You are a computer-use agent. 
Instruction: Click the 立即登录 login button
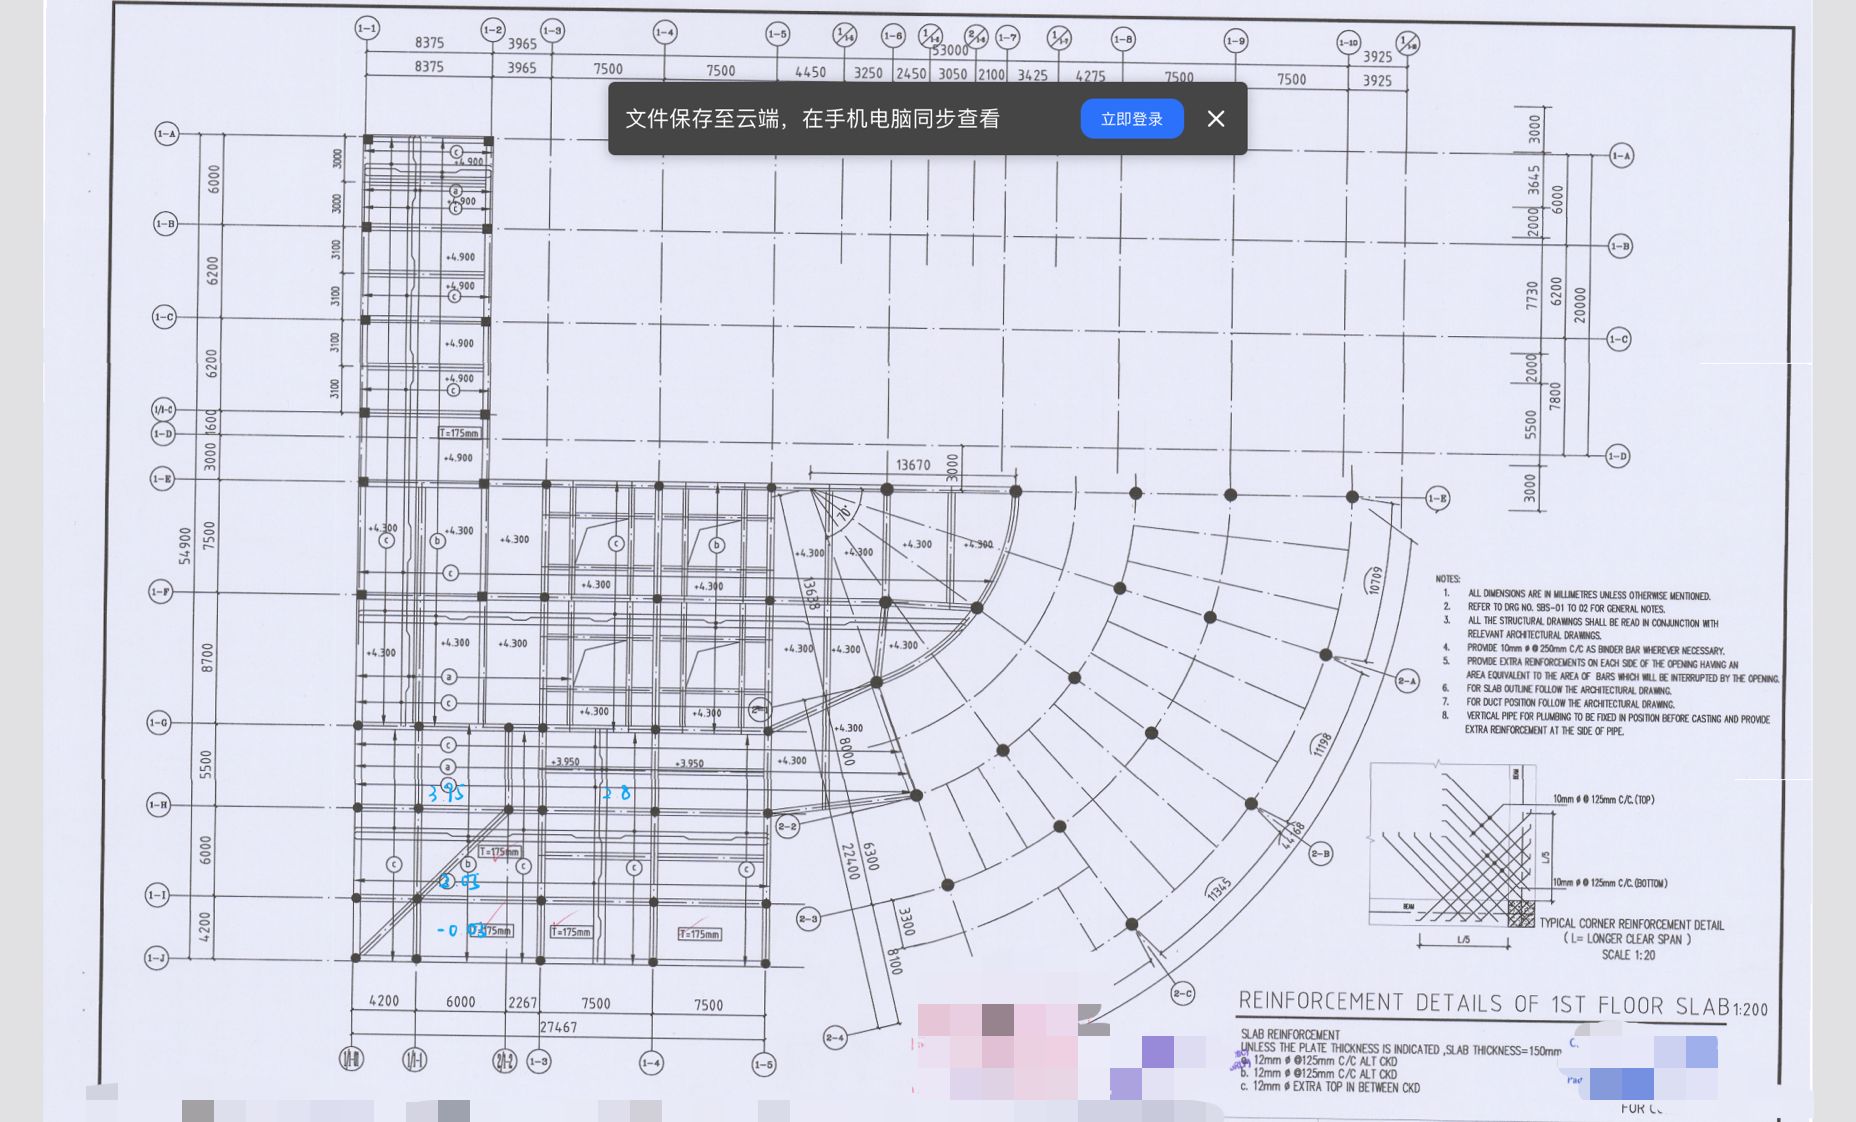[1131, 119]
